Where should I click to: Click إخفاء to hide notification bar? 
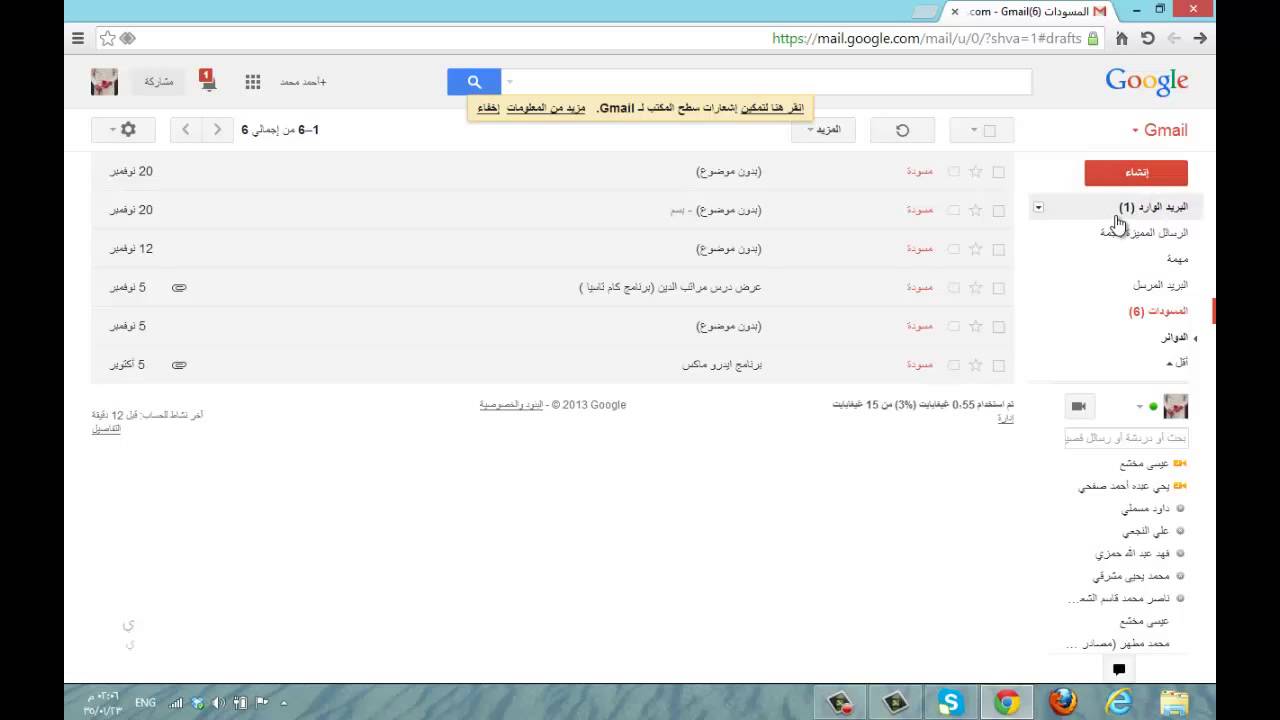pos(488,108)
